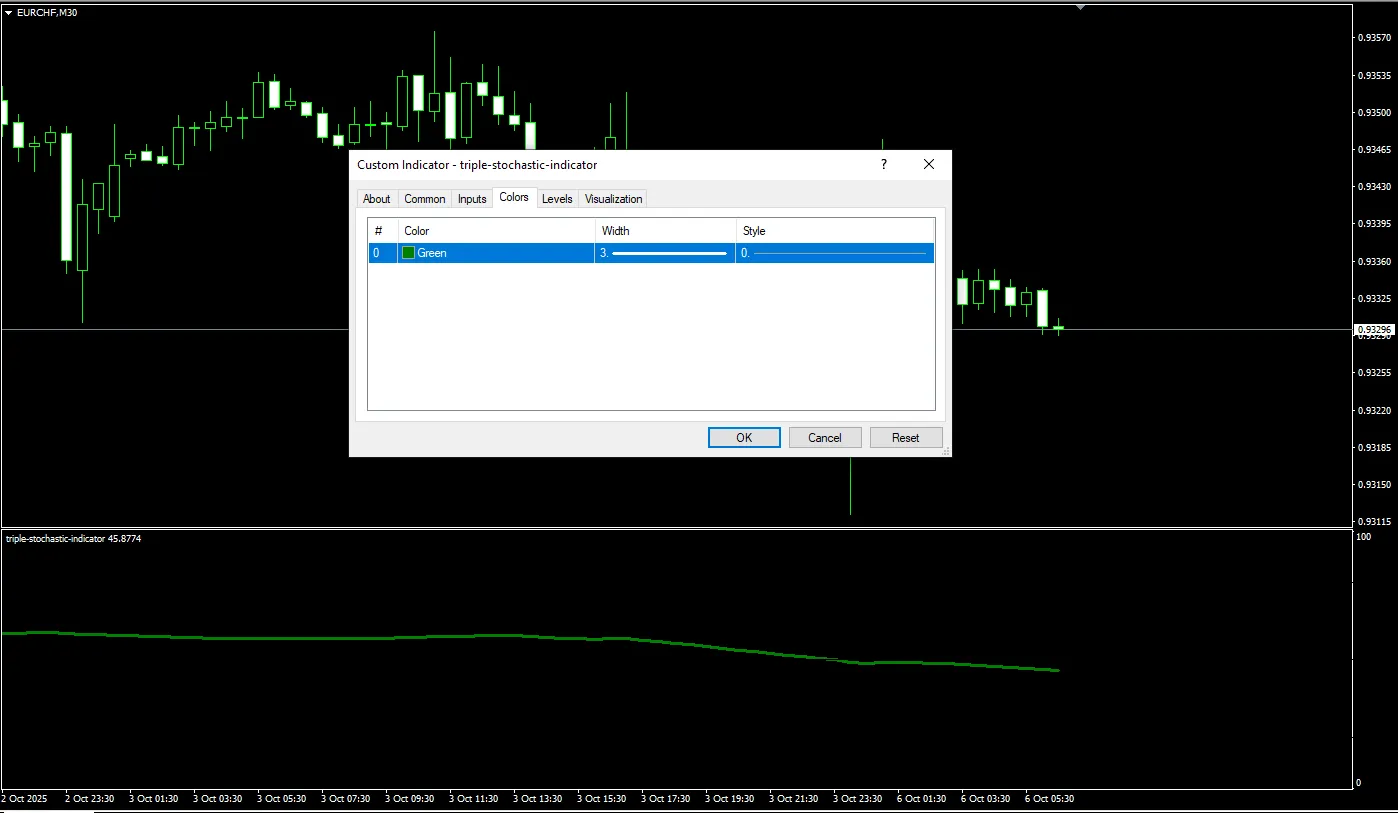Close the Custom Indicator dialog
Screen dimensions: 1398x813
929,164
